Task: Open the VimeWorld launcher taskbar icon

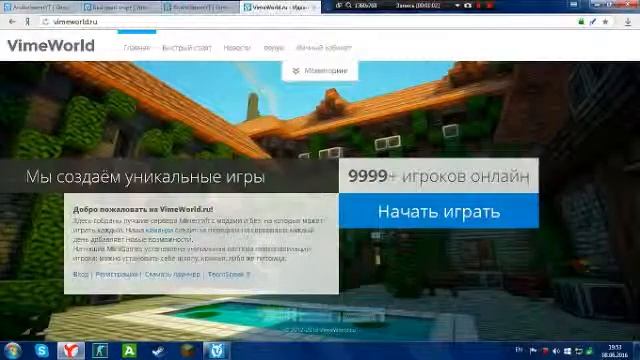Action: (216, 351)
